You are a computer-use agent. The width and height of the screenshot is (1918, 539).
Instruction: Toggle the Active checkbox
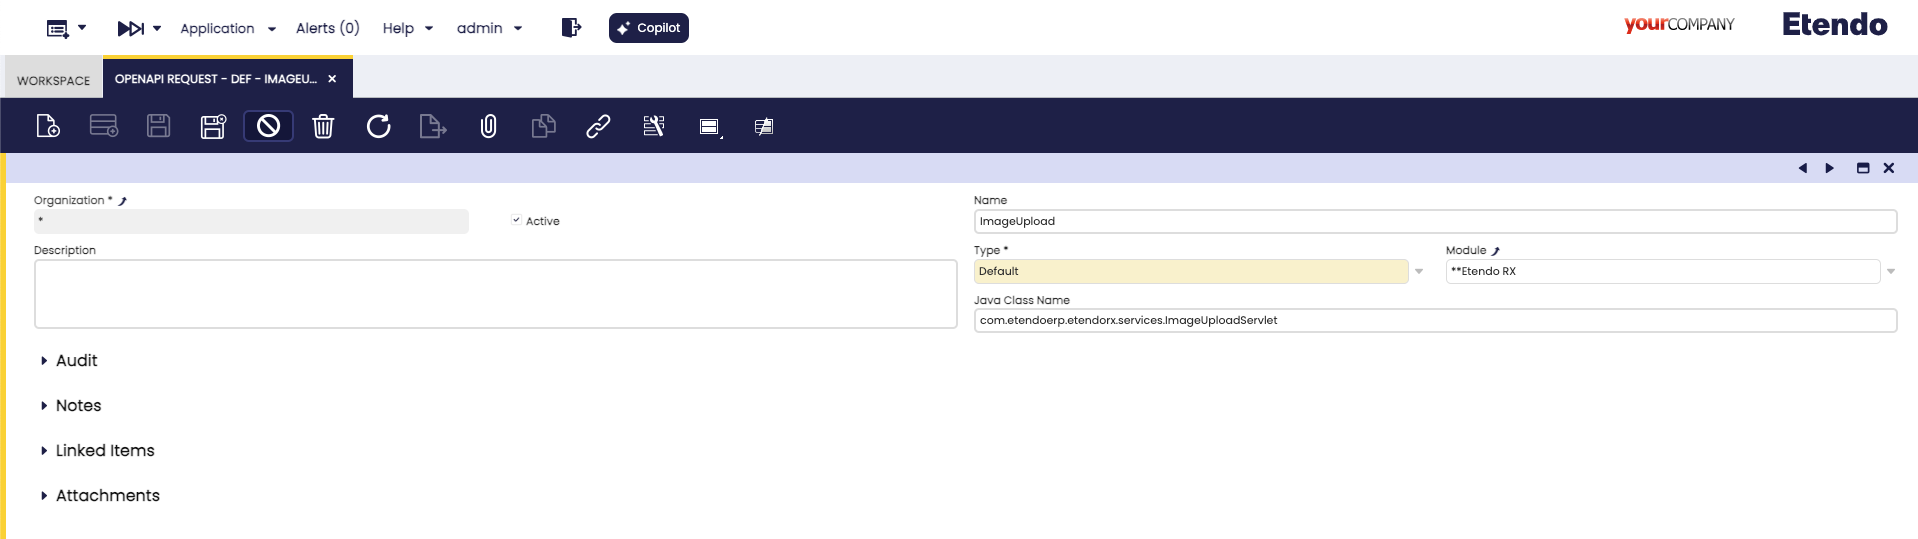point(516,220)
